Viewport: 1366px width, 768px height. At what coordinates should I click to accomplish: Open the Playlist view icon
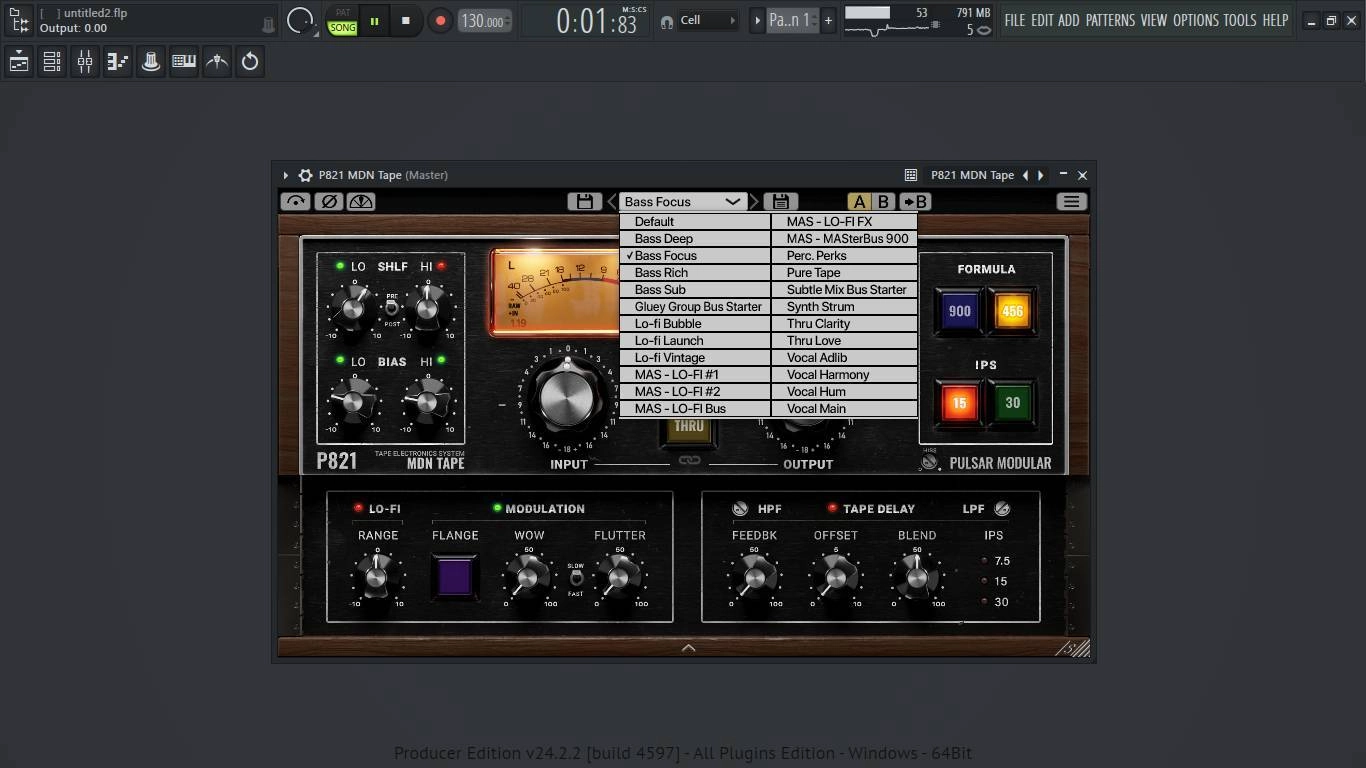[19, 62]
